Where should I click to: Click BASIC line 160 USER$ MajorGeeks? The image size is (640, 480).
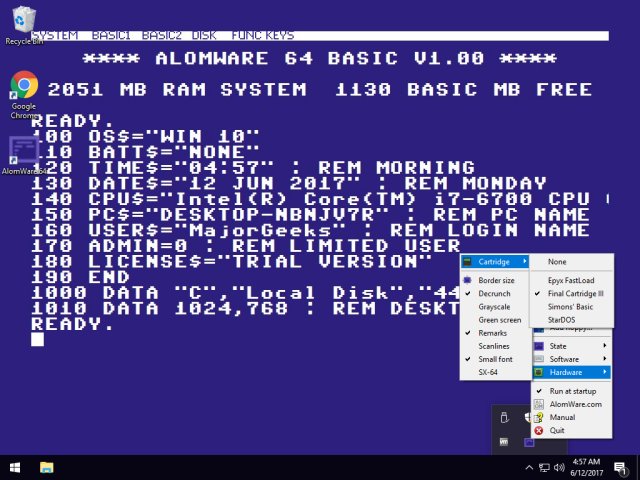[310, 231]
